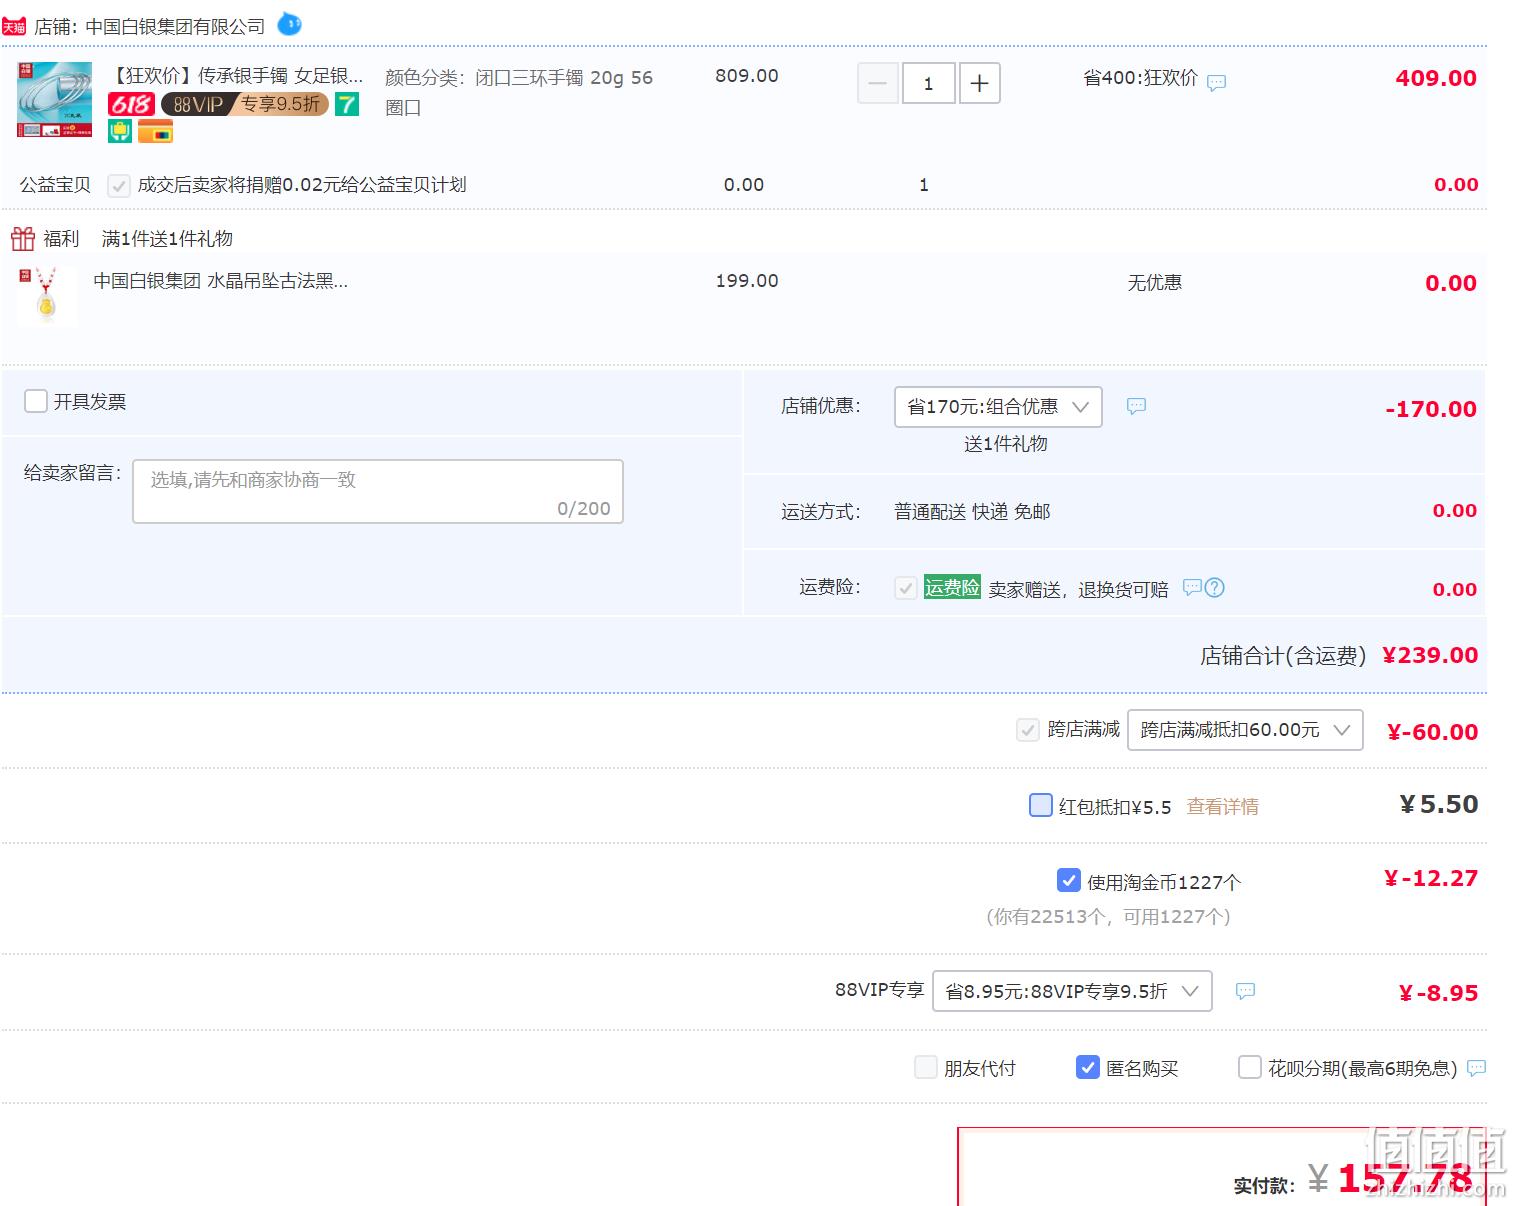Decrease quantity with the minus button

(877, 83)
